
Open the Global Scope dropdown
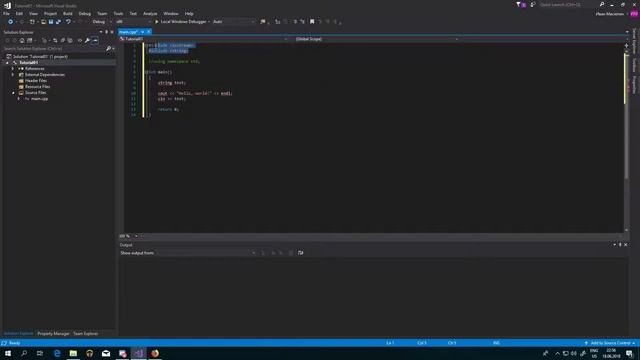coord(376,39)
